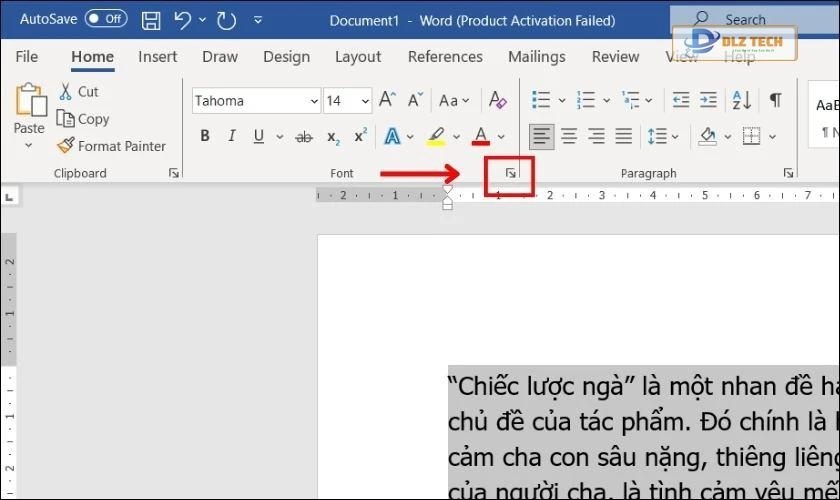Open the Insert ribbon tab
This screenshot has width=840, height=500.
pos(157,57)
